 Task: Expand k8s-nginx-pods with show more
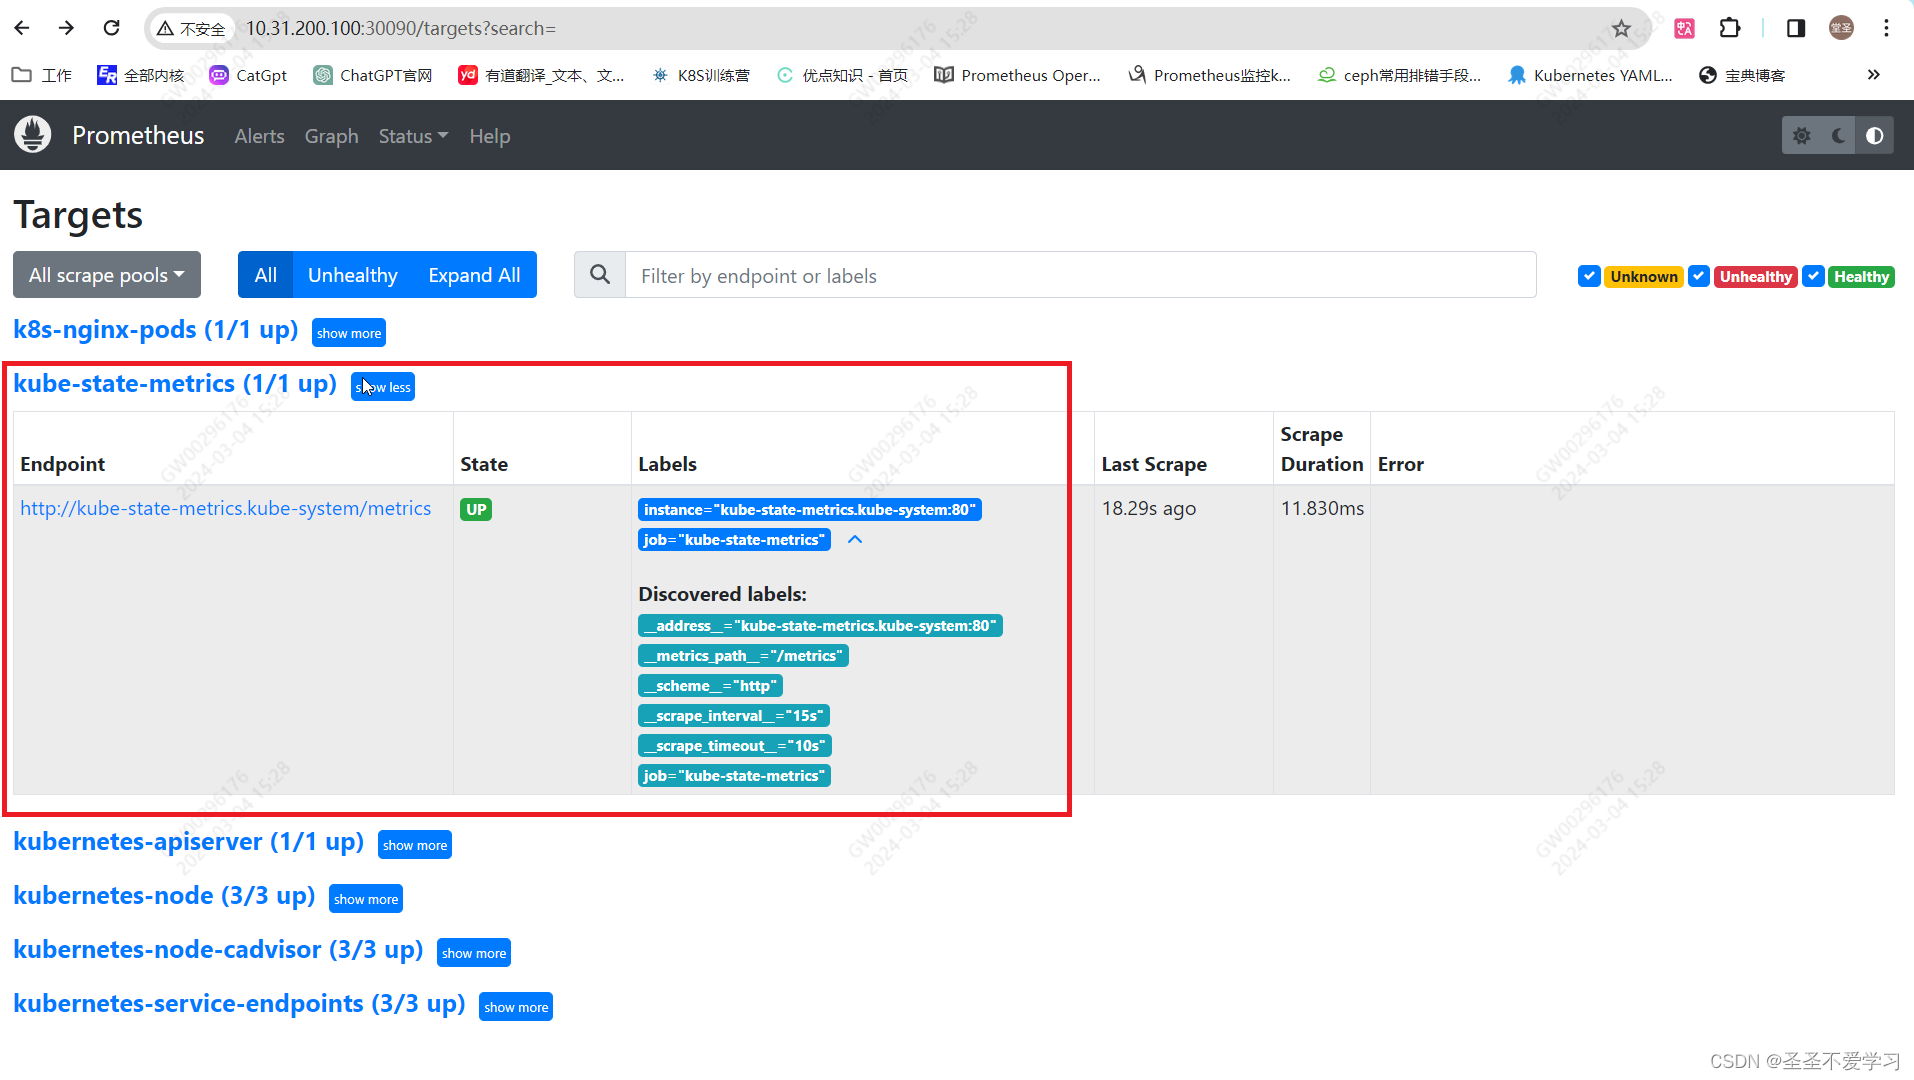349,333
